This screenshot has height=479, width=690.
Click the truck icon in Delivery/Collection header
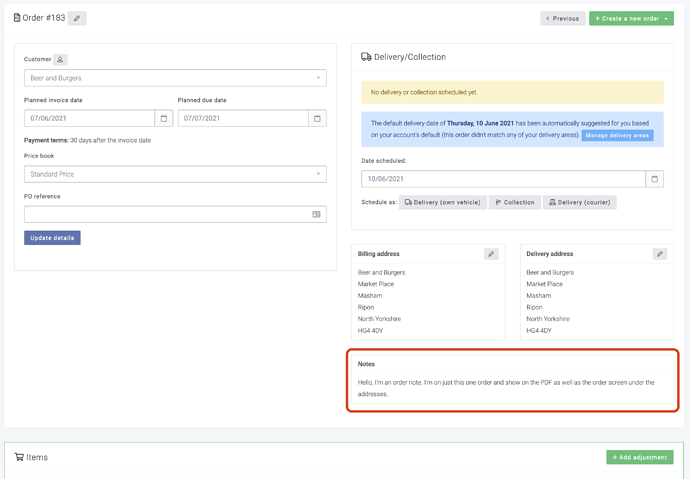coord(366,57)
